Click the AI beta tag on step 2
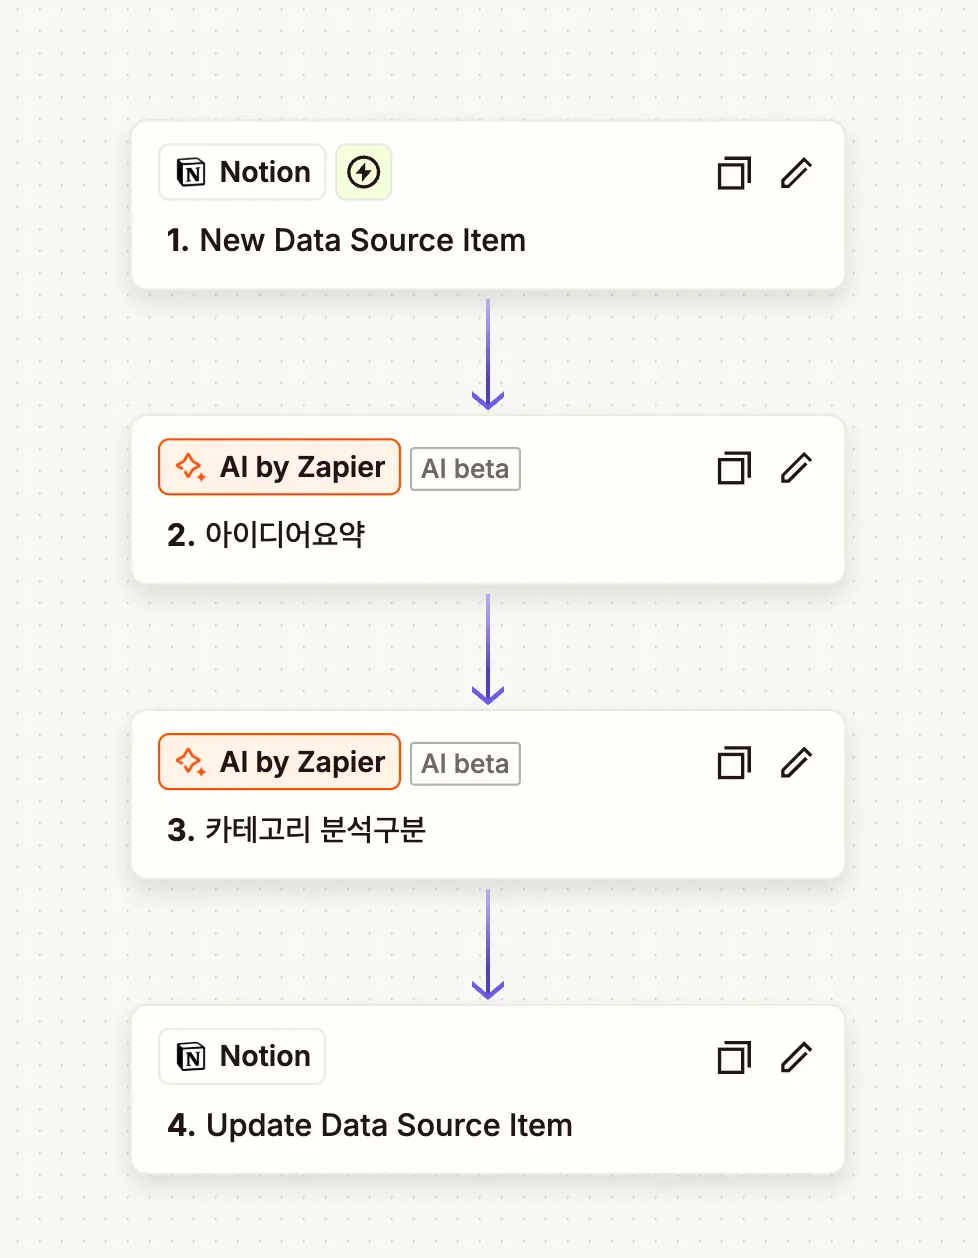This screenshot has width=978, height=1258. (x=465, y=469)
